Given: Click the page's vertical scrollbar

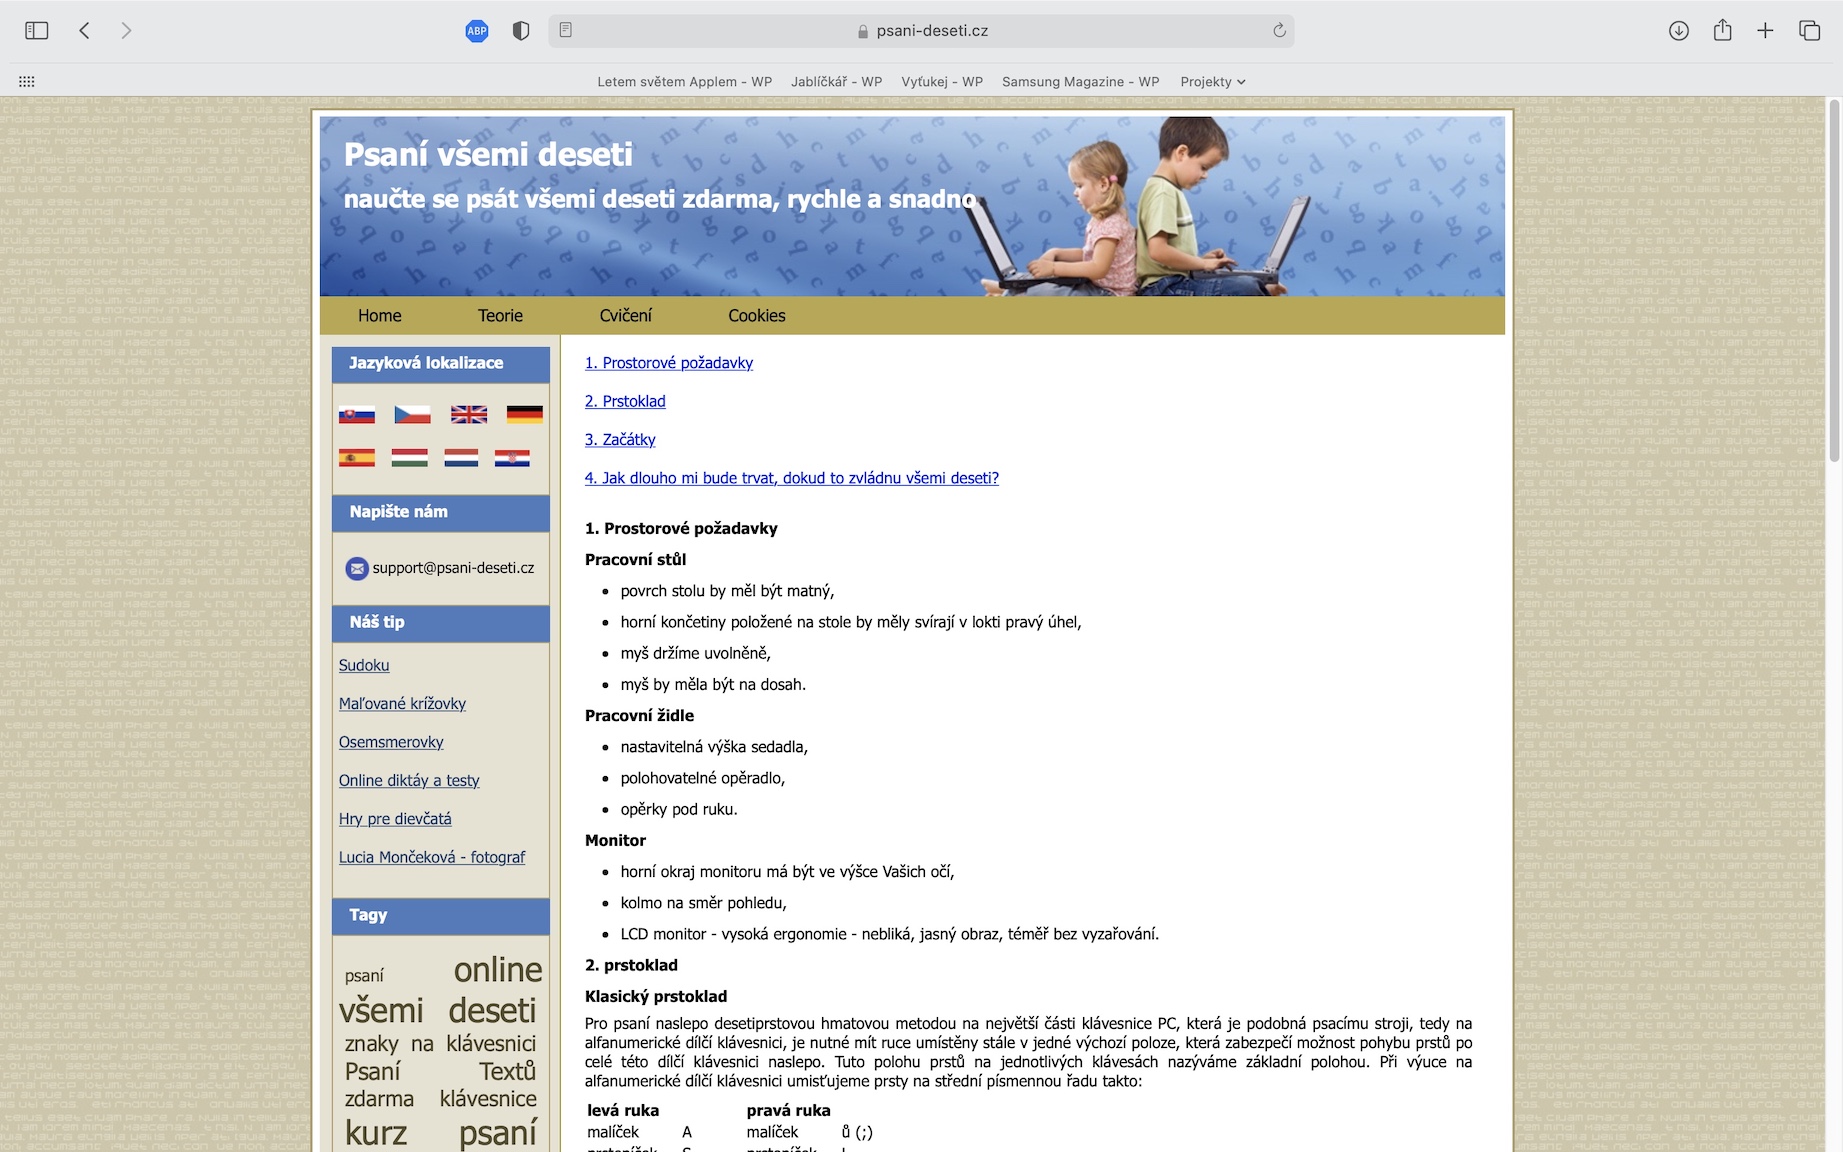Looking at the screenshot, I should pyautogui.click(x=1834, y=279).
